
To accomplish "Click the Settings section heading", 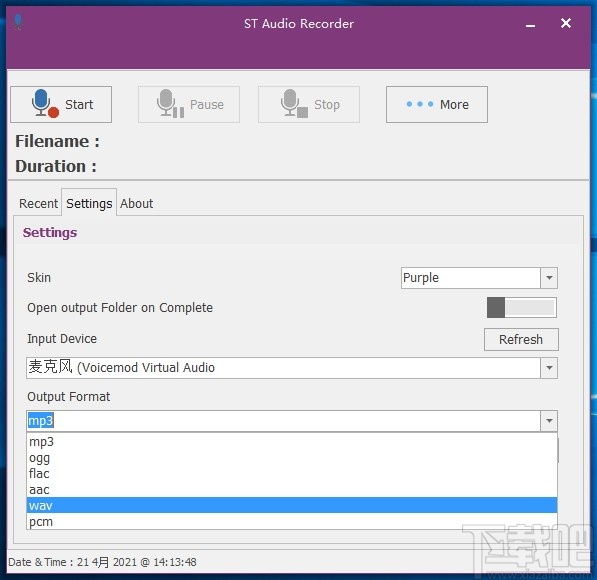I will [x=50, y=233].
